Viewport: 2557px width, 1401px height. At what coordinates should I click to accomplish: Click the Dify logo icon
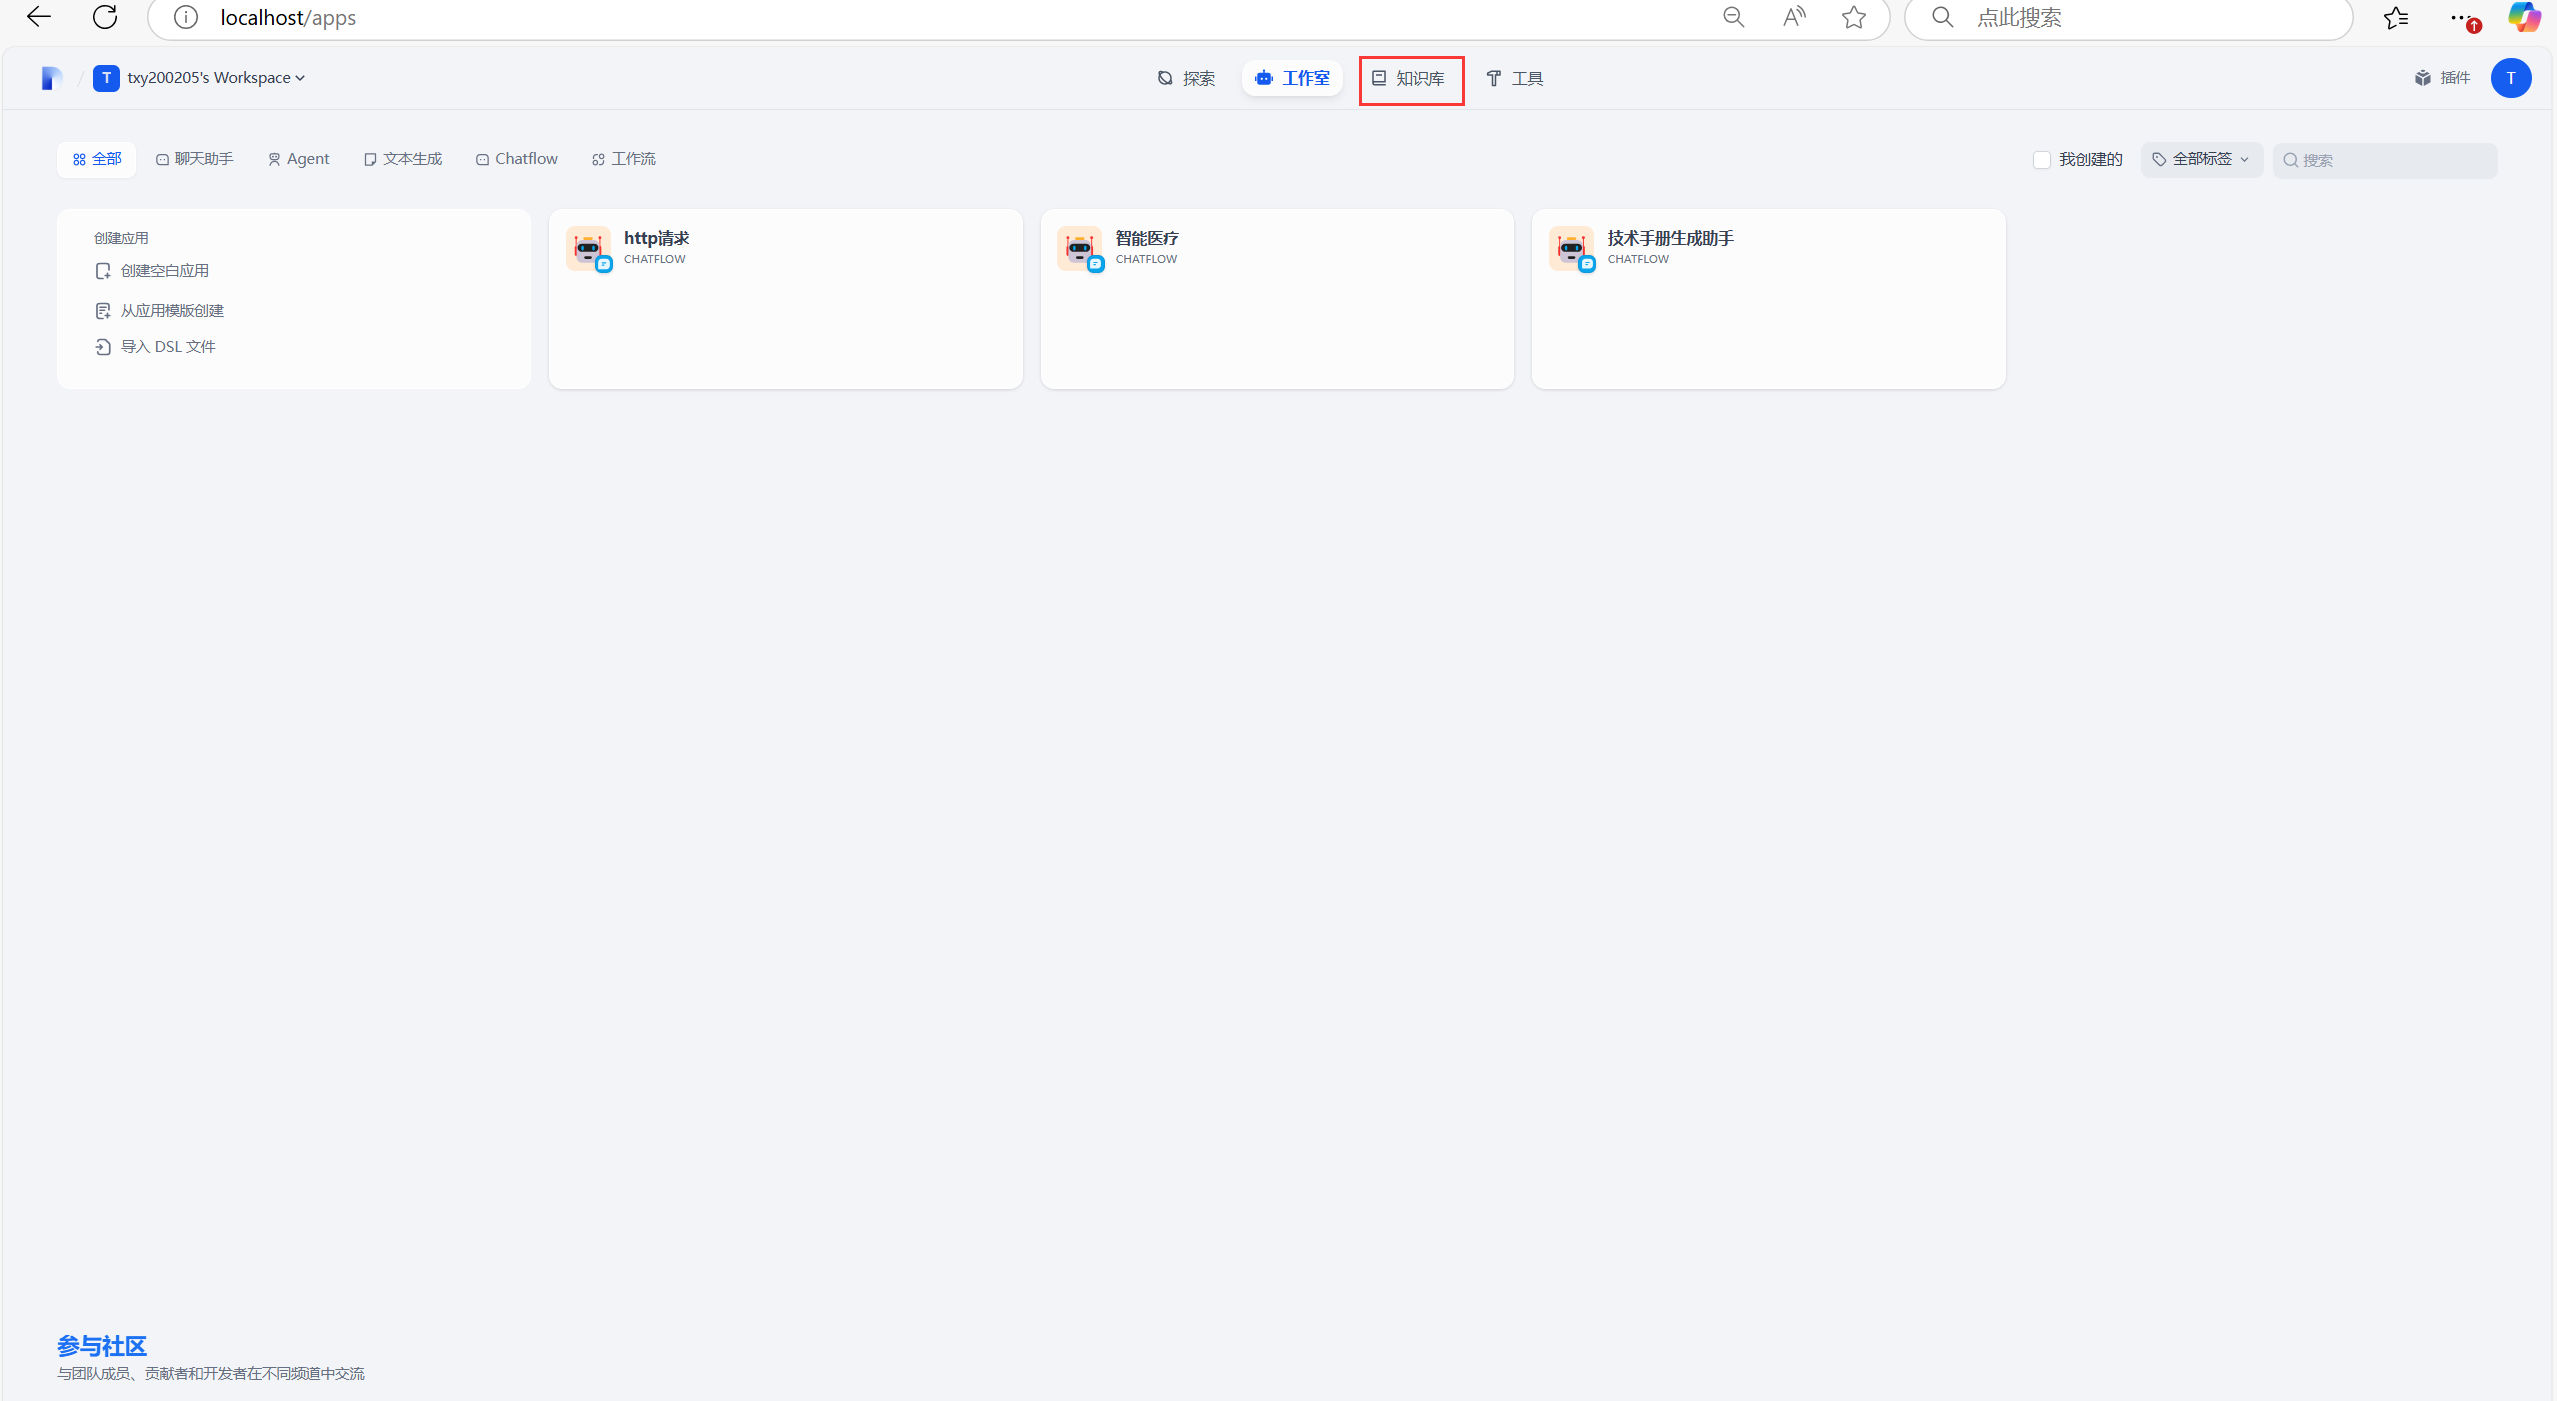coord(51,78)
